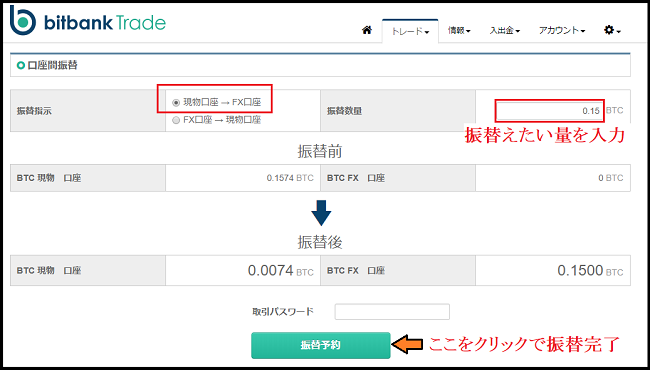Expand the 入出金 menu
The width and height of the screenshot is (650, 370).
click(505, 31)
